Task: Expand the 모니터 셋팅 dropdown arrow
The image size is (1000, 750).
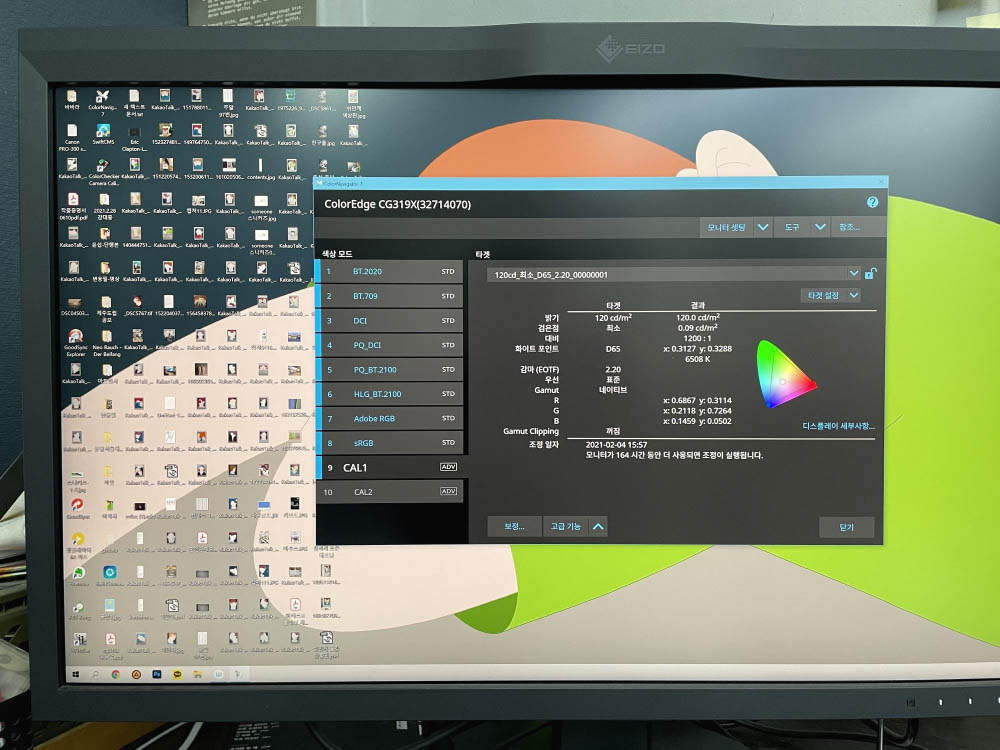Action: 763,227
